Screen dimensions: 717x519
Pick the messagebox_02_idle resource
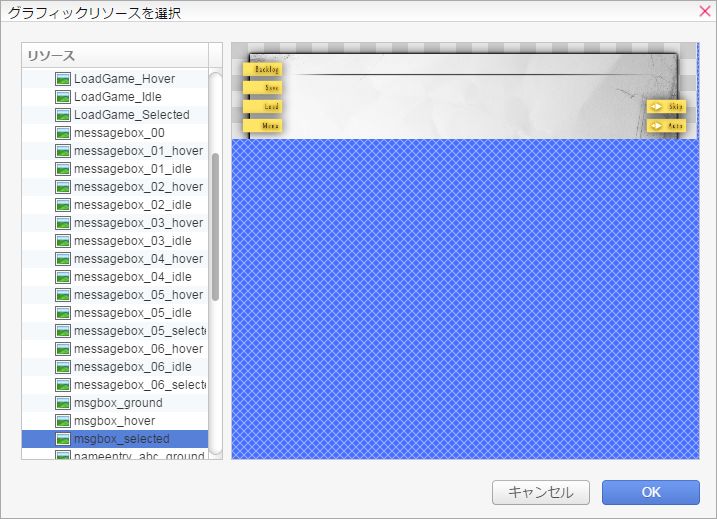(x=132, y=205)
